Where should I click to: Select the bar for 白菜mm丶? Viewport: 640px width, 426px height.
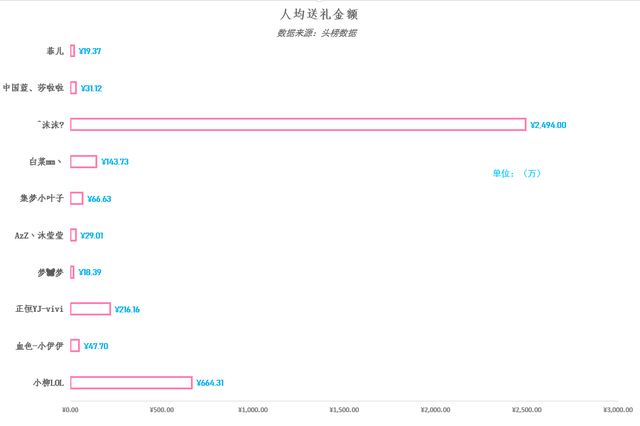pyautogui.click(x=84, y=162)
